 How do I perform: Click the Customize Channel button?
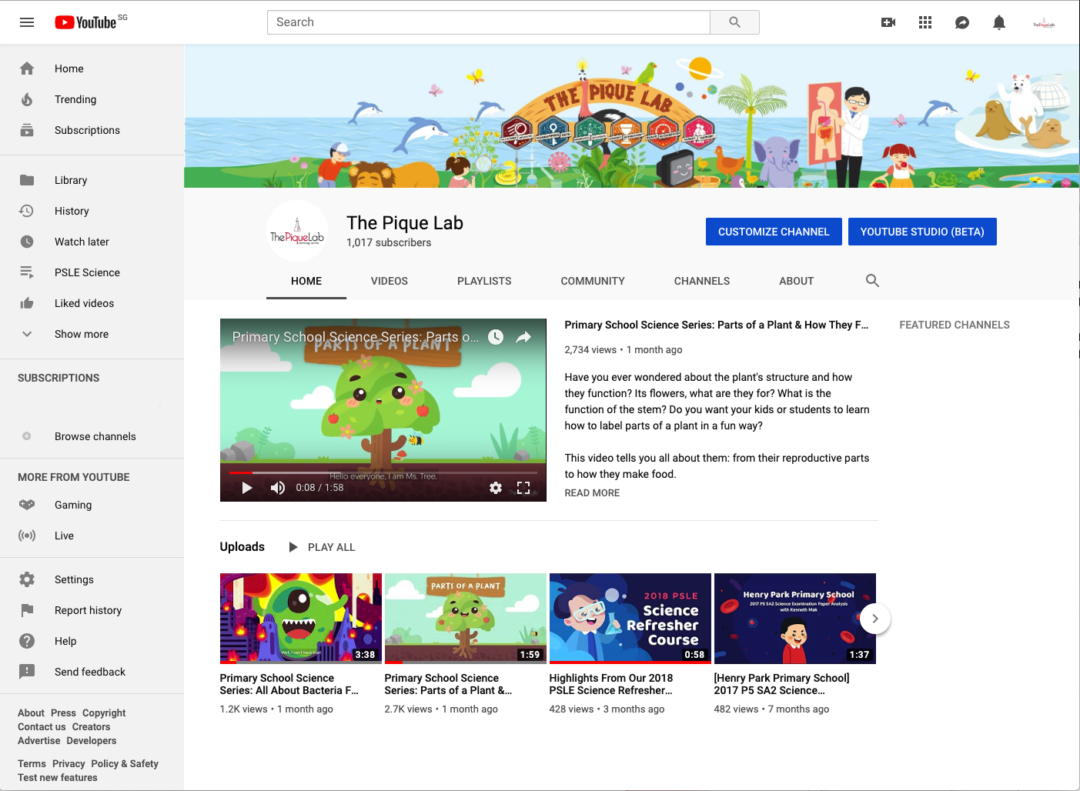point(774,232)
